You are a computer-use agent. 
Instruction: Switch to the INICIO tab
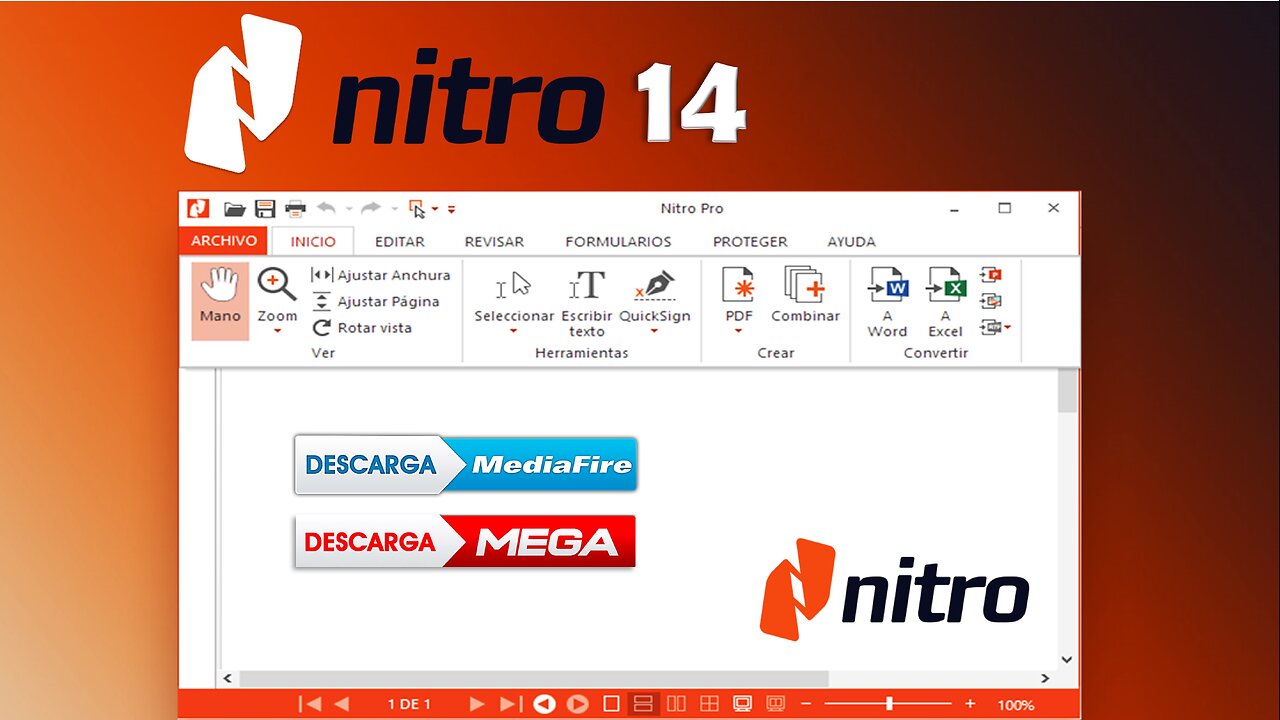[x=313, y=241]
